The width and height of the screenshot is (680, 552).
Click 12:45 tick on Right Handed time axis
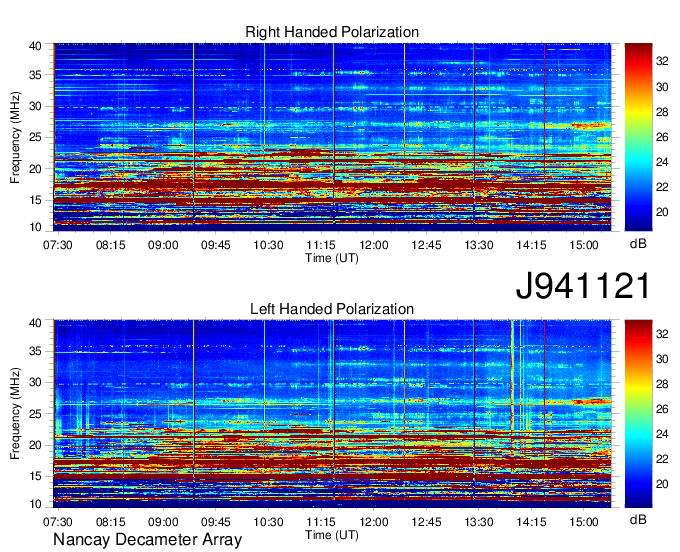[x=426, y=245]
